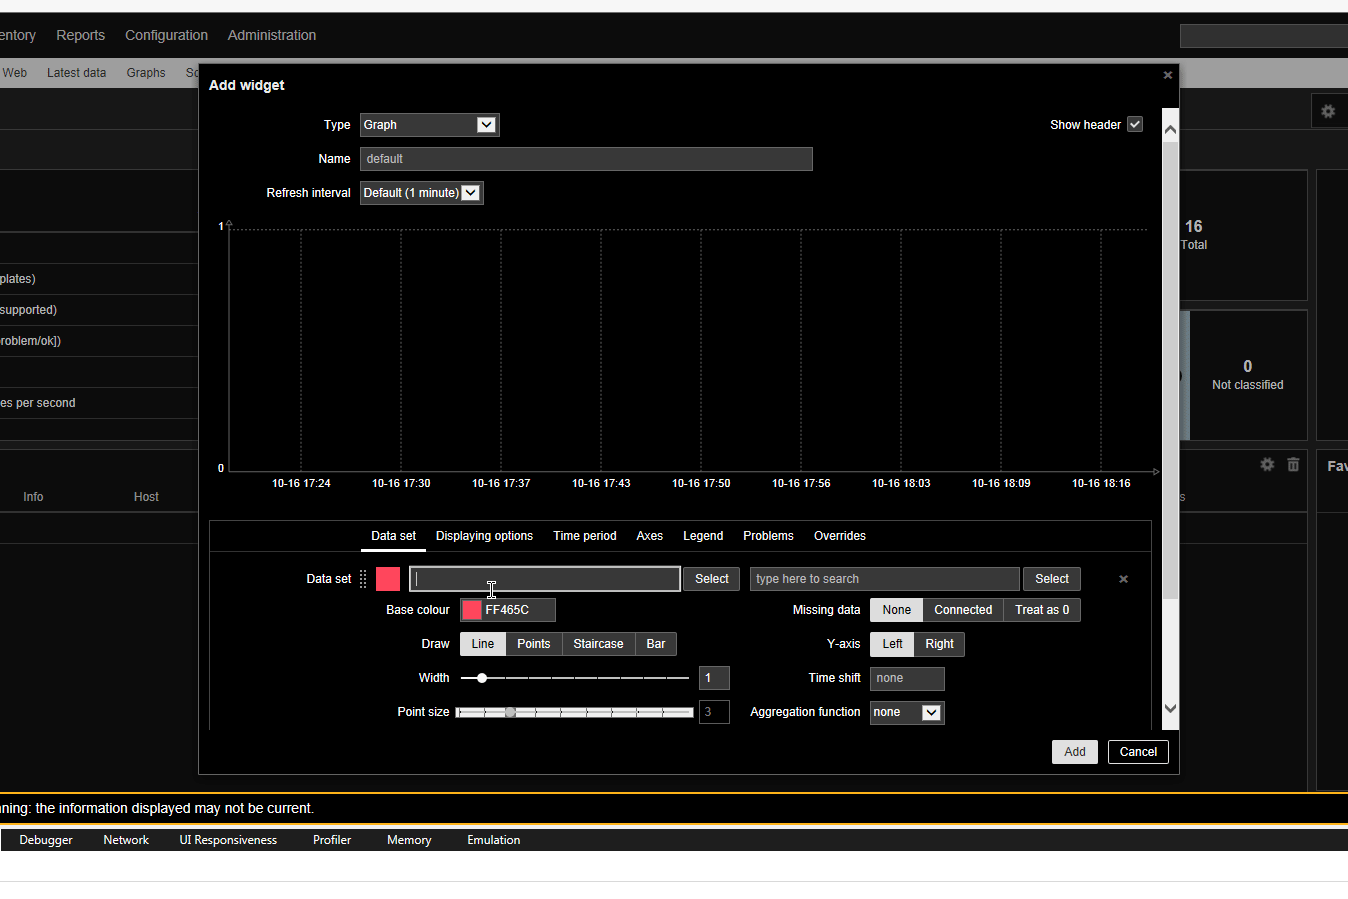Close the Add widget dialog with X
Image resolution: width=1348 pixels, height=899 pixels.
pyautogui.click(x=1167, y=75)
